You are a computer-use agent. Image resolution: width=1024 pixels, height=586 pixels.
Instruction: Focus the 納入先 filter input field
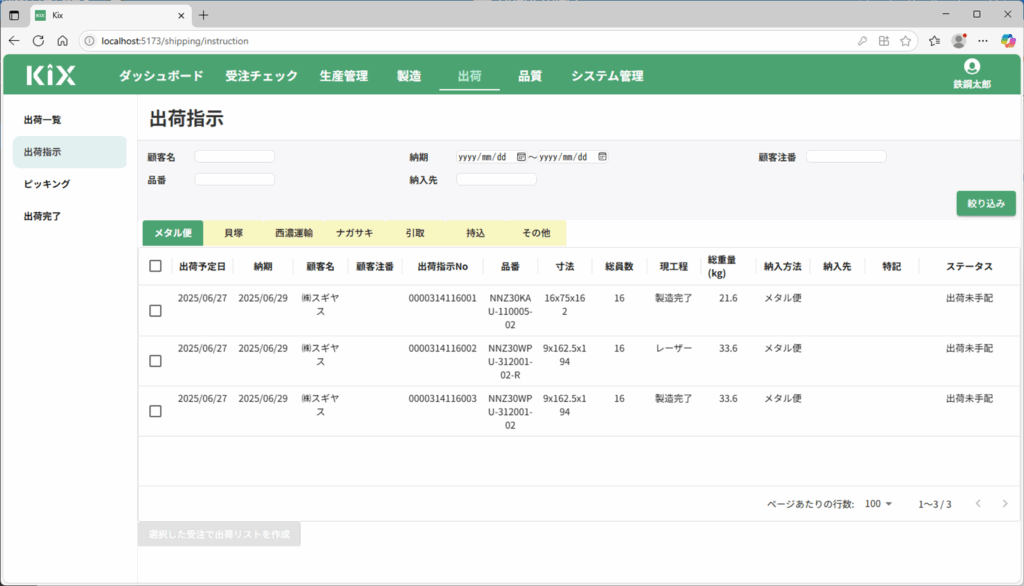(496, 180)
